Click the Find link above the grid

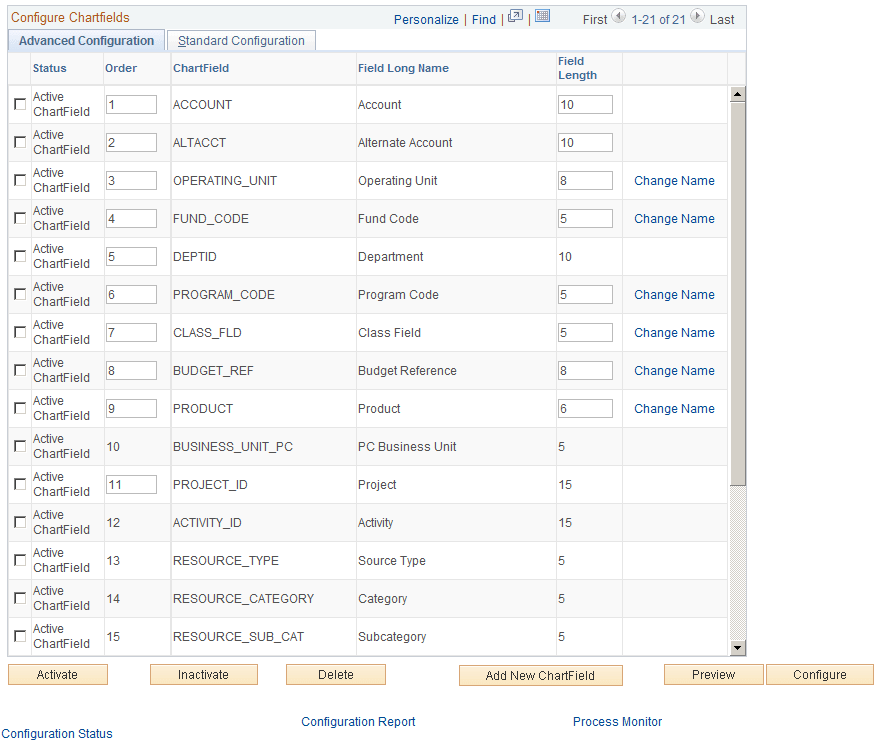[483, 19]
